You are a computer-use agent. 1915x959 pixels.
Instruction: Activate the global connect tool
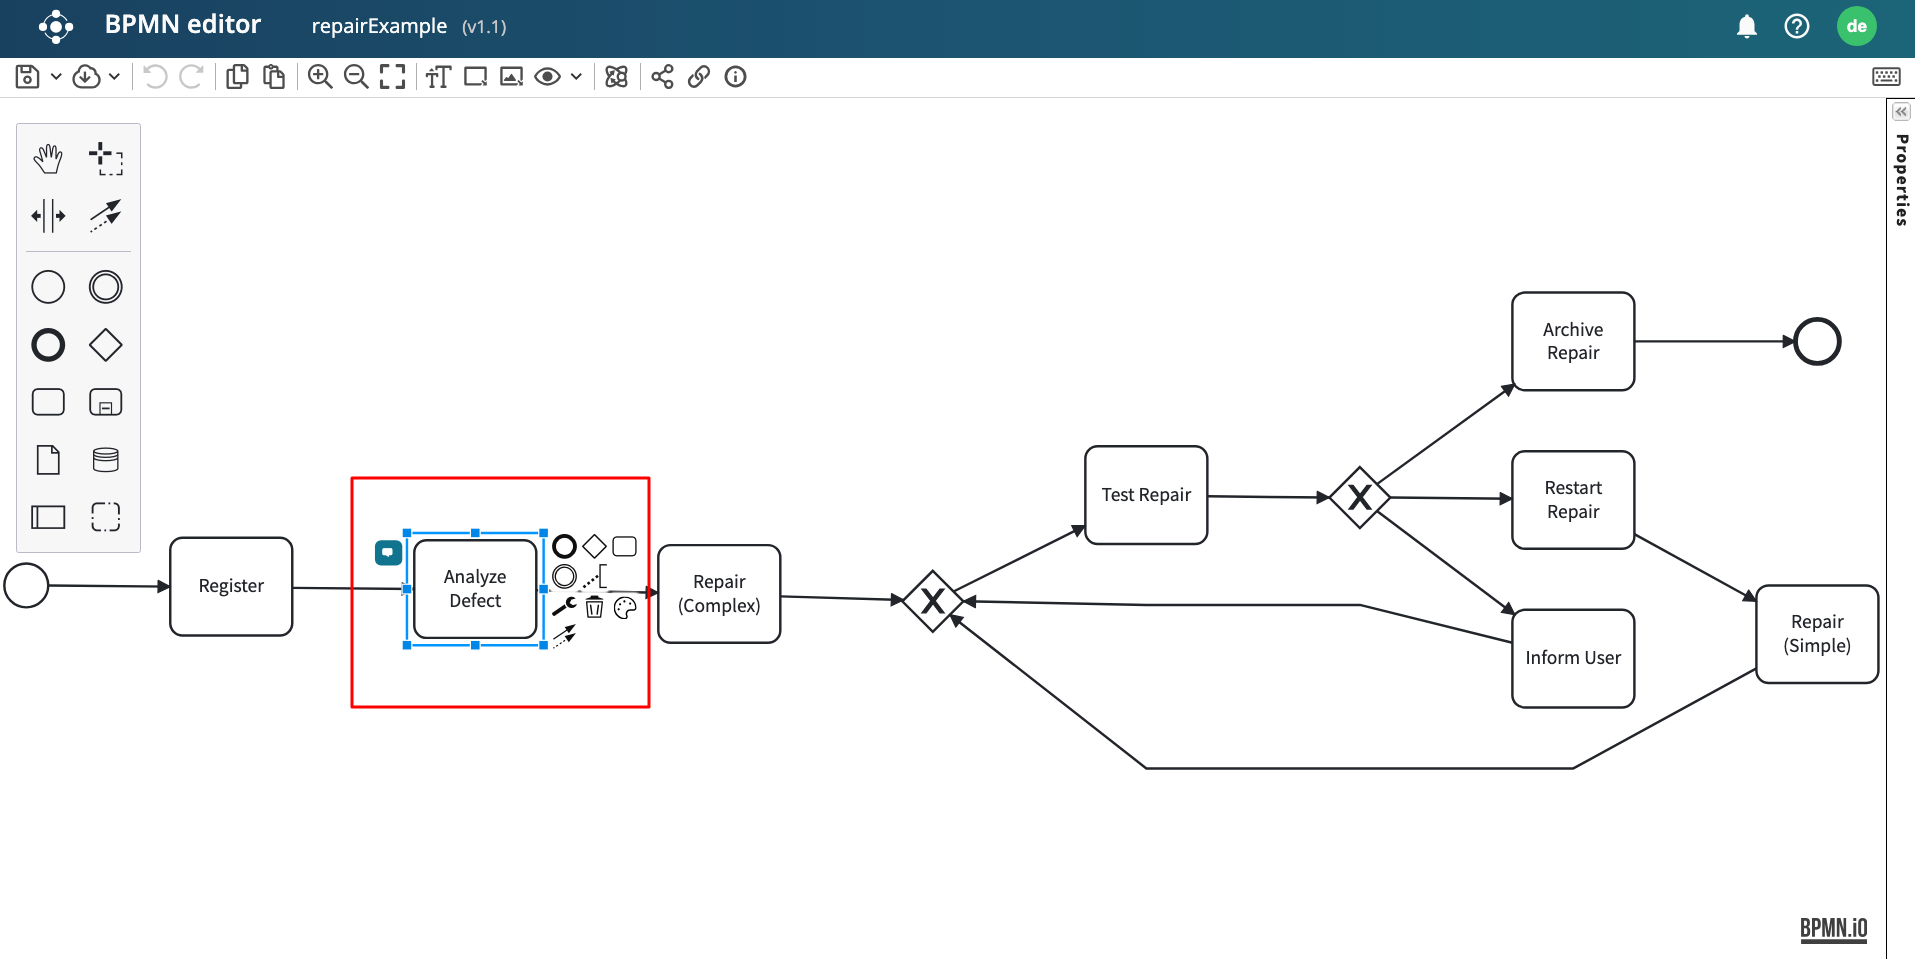tap(105, 215)
